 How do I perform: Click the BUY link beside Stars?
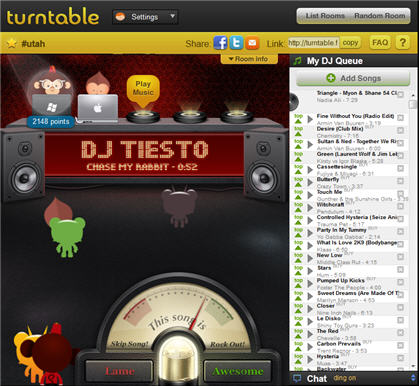[x=337, y=266]
